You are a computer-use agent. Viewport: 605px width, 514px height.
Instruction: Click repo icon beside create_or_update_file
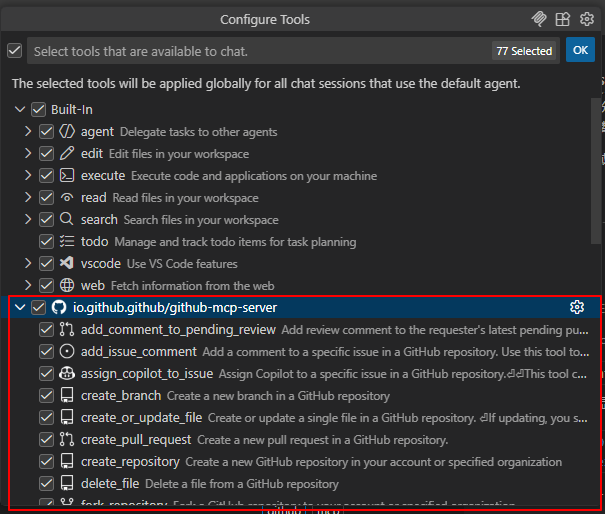coord(67,417)
